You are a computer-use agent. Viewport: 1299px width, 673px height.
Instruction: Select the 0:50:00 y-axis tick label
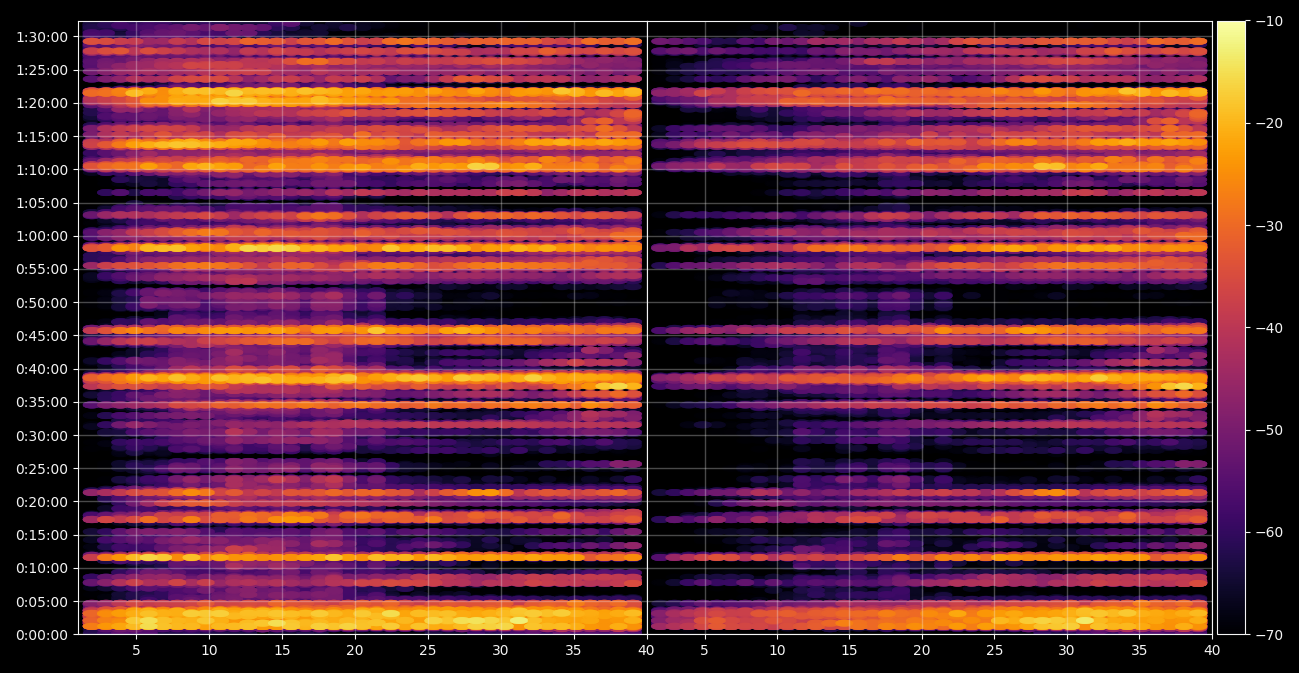(x=43, y=302)
